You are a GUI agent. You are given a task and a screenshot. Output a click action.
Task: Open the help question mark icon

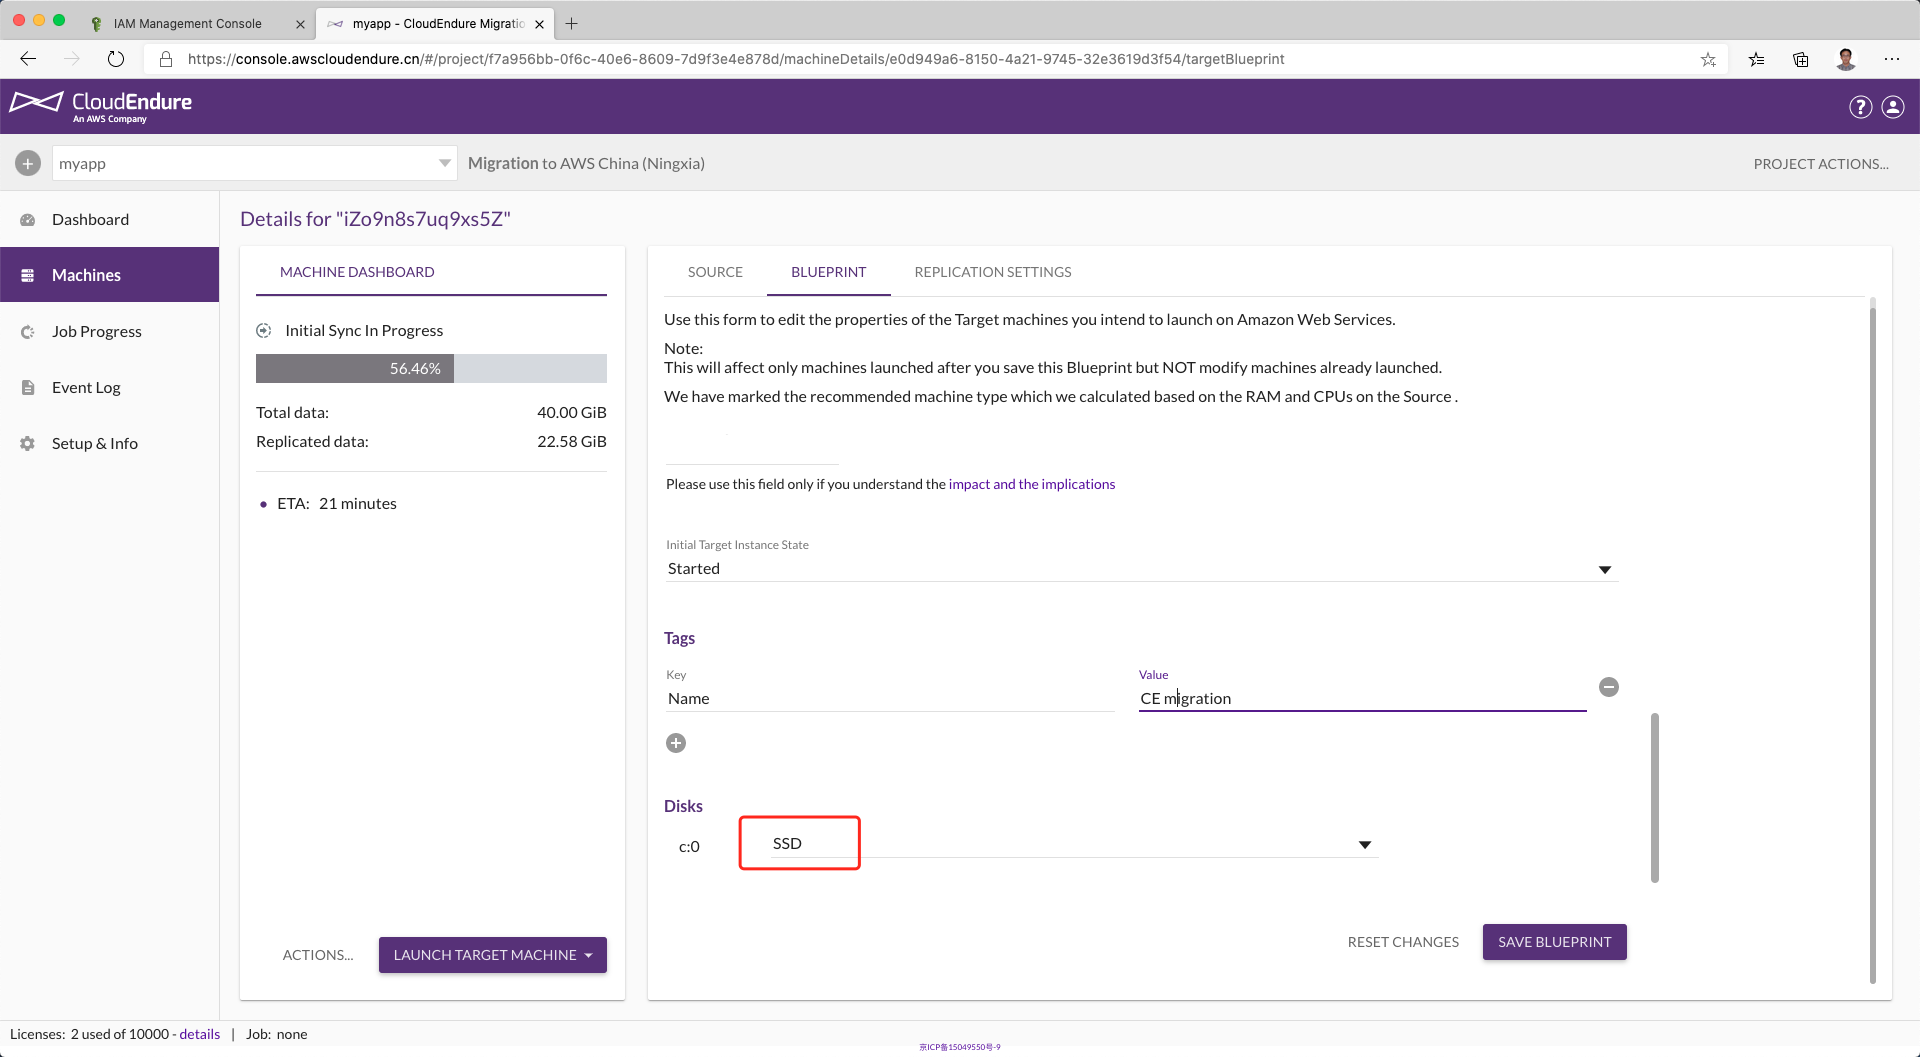pos(1860,107)
